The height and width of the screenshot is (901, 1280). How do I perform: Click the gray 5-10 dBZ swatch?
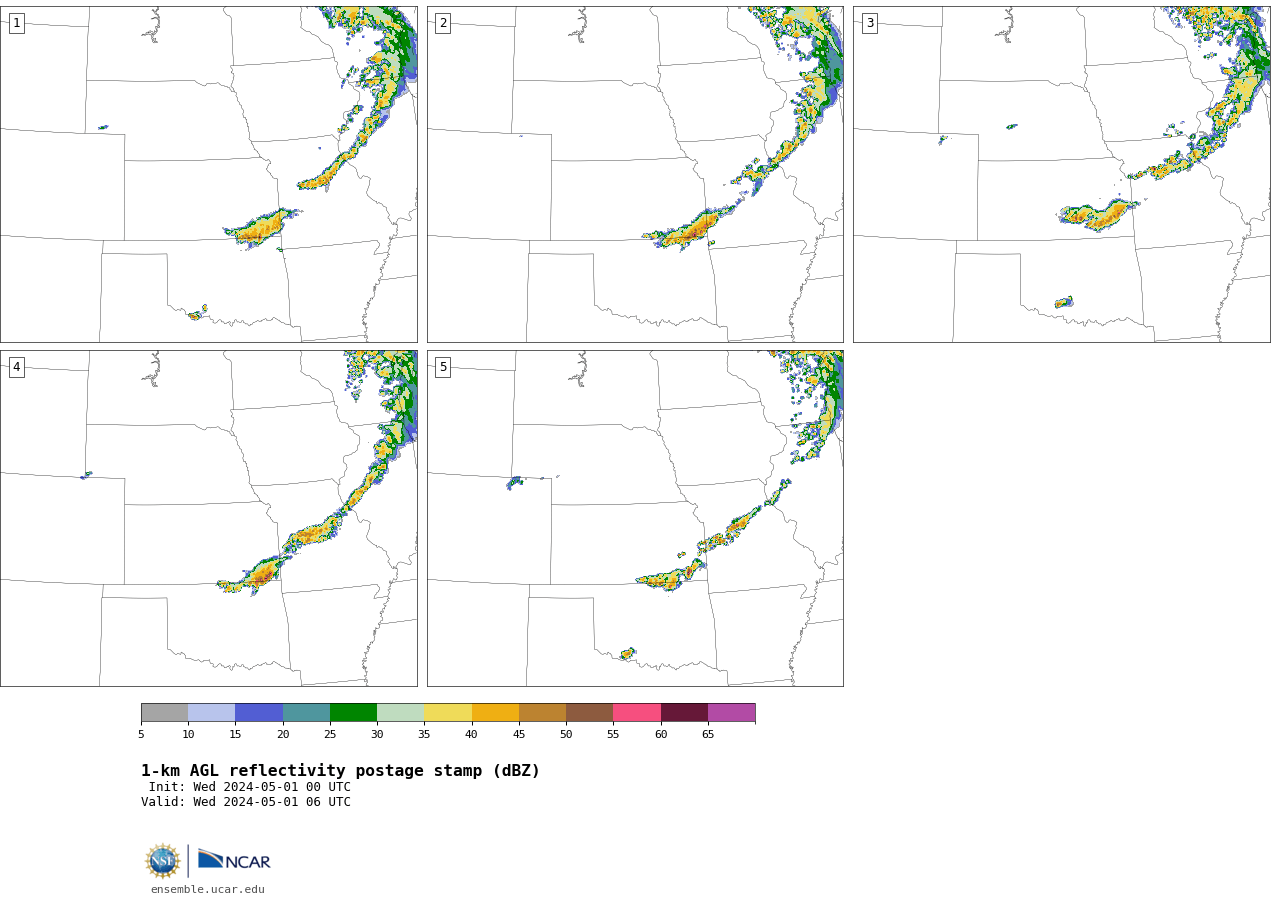pyautogui.click(x=164, y=713)
